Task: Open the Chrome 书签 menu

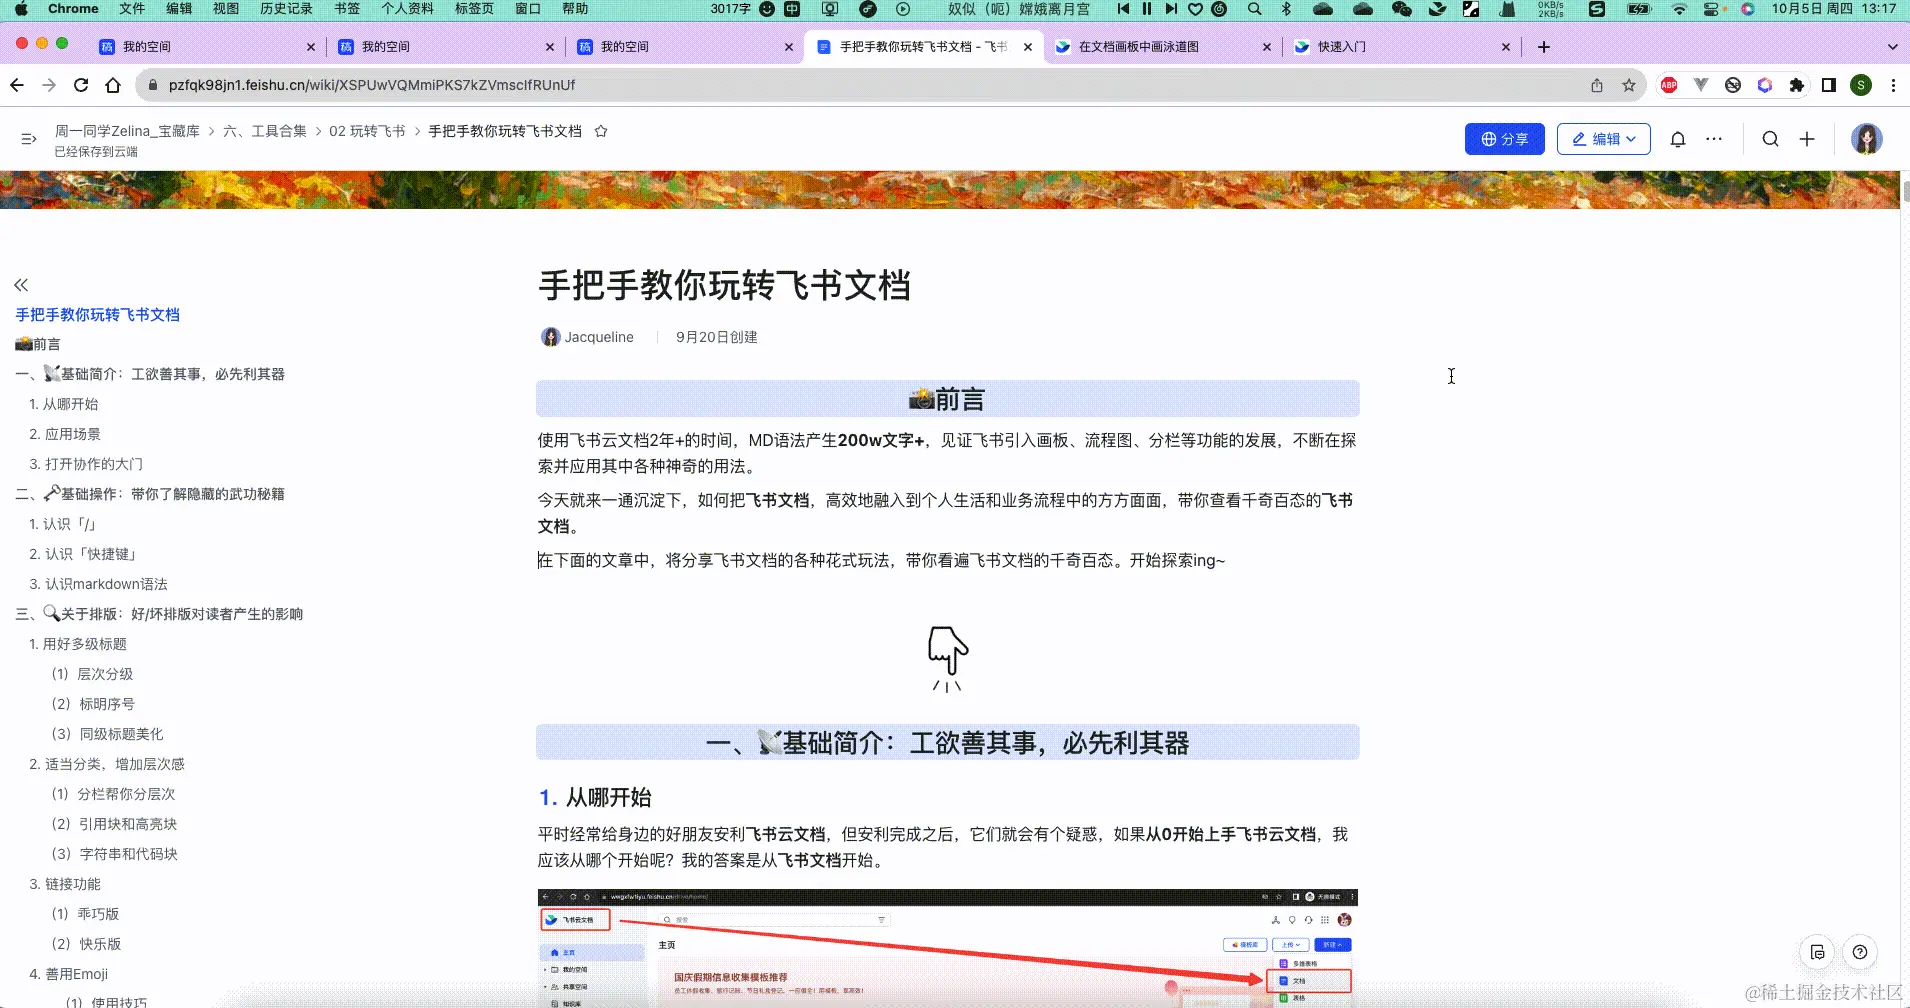Action: 347,9
